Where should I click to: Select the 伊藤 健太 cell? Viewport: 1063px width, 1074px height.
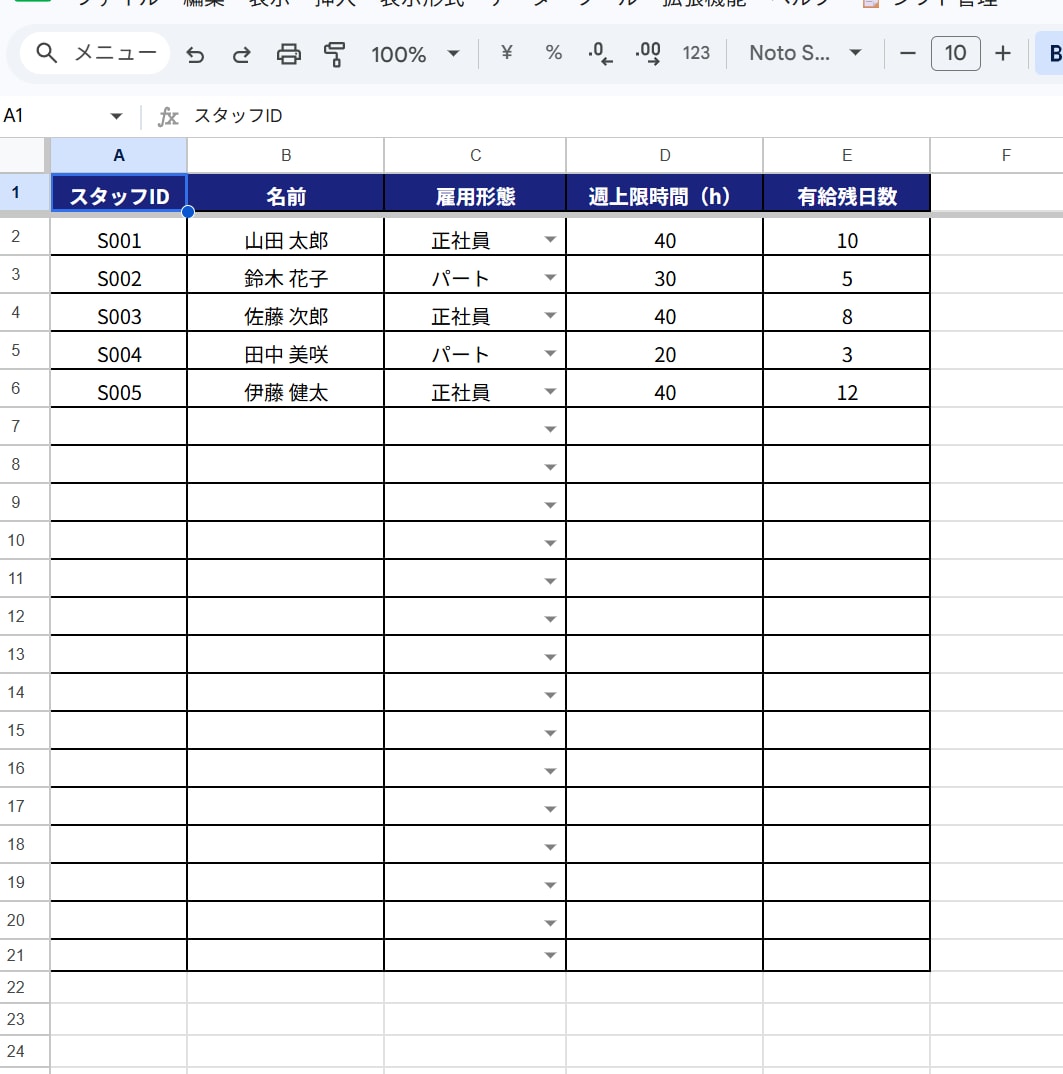tap(286, 389)
